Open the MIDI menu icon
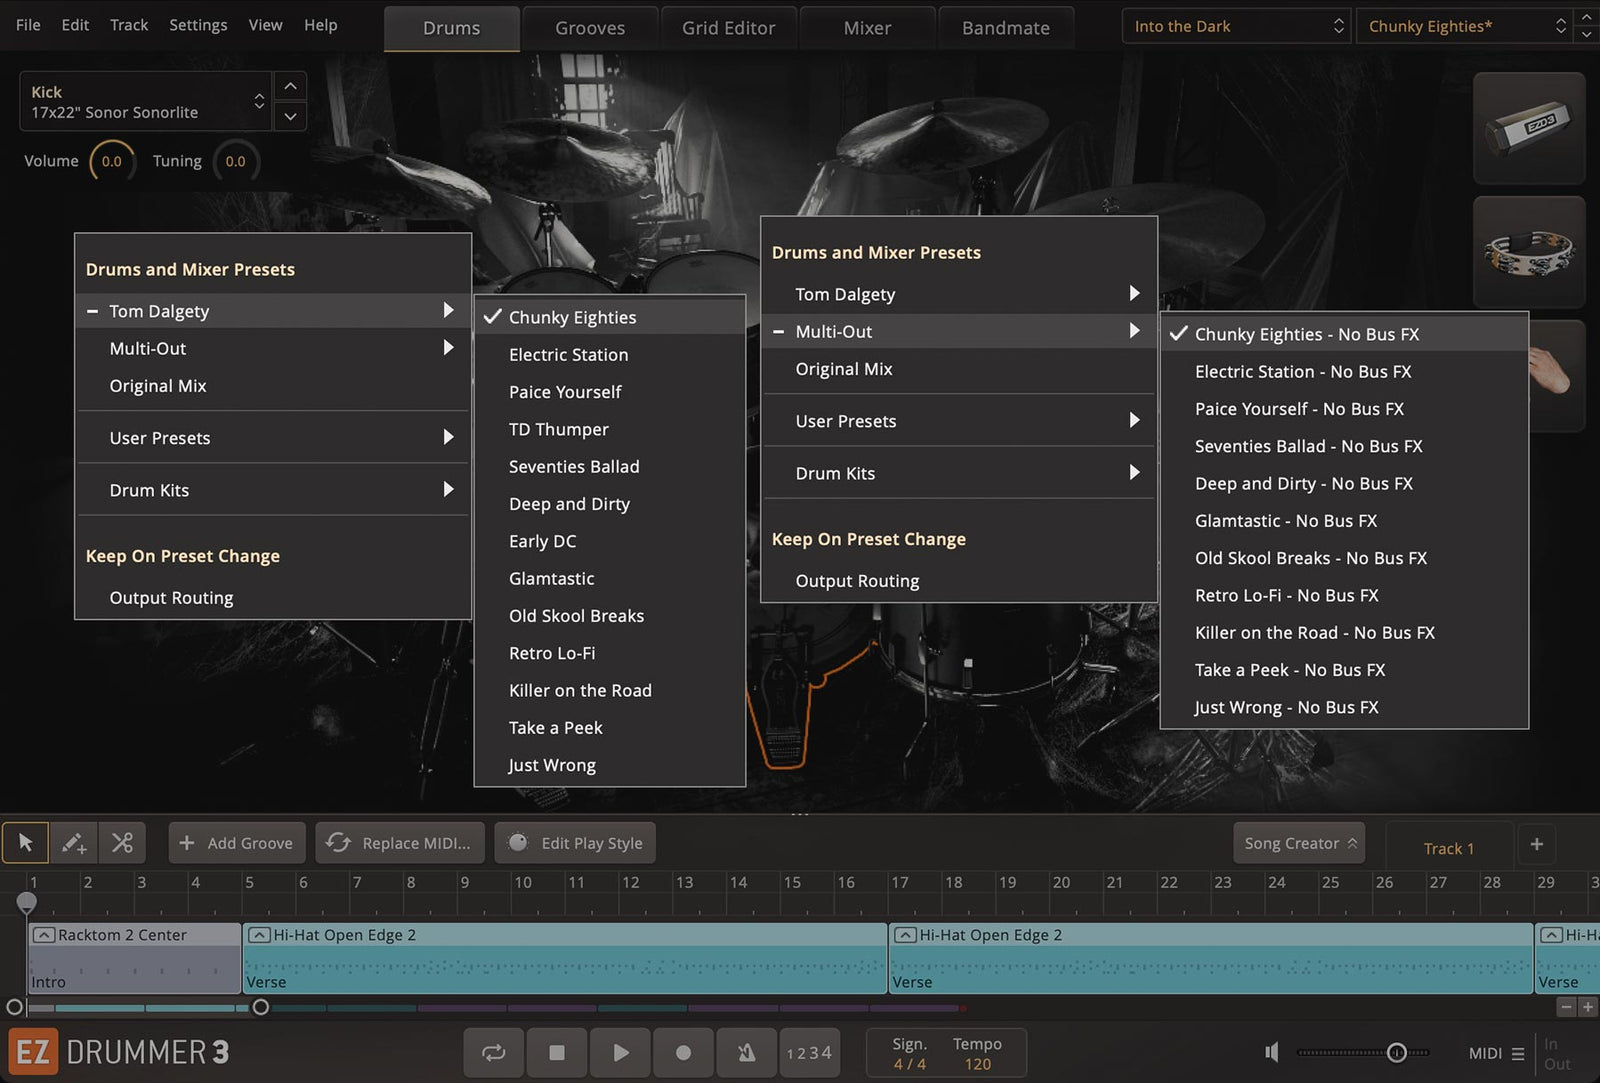The height and width of the screenshot is (1083, 1600). (x=1518, y=1053)
